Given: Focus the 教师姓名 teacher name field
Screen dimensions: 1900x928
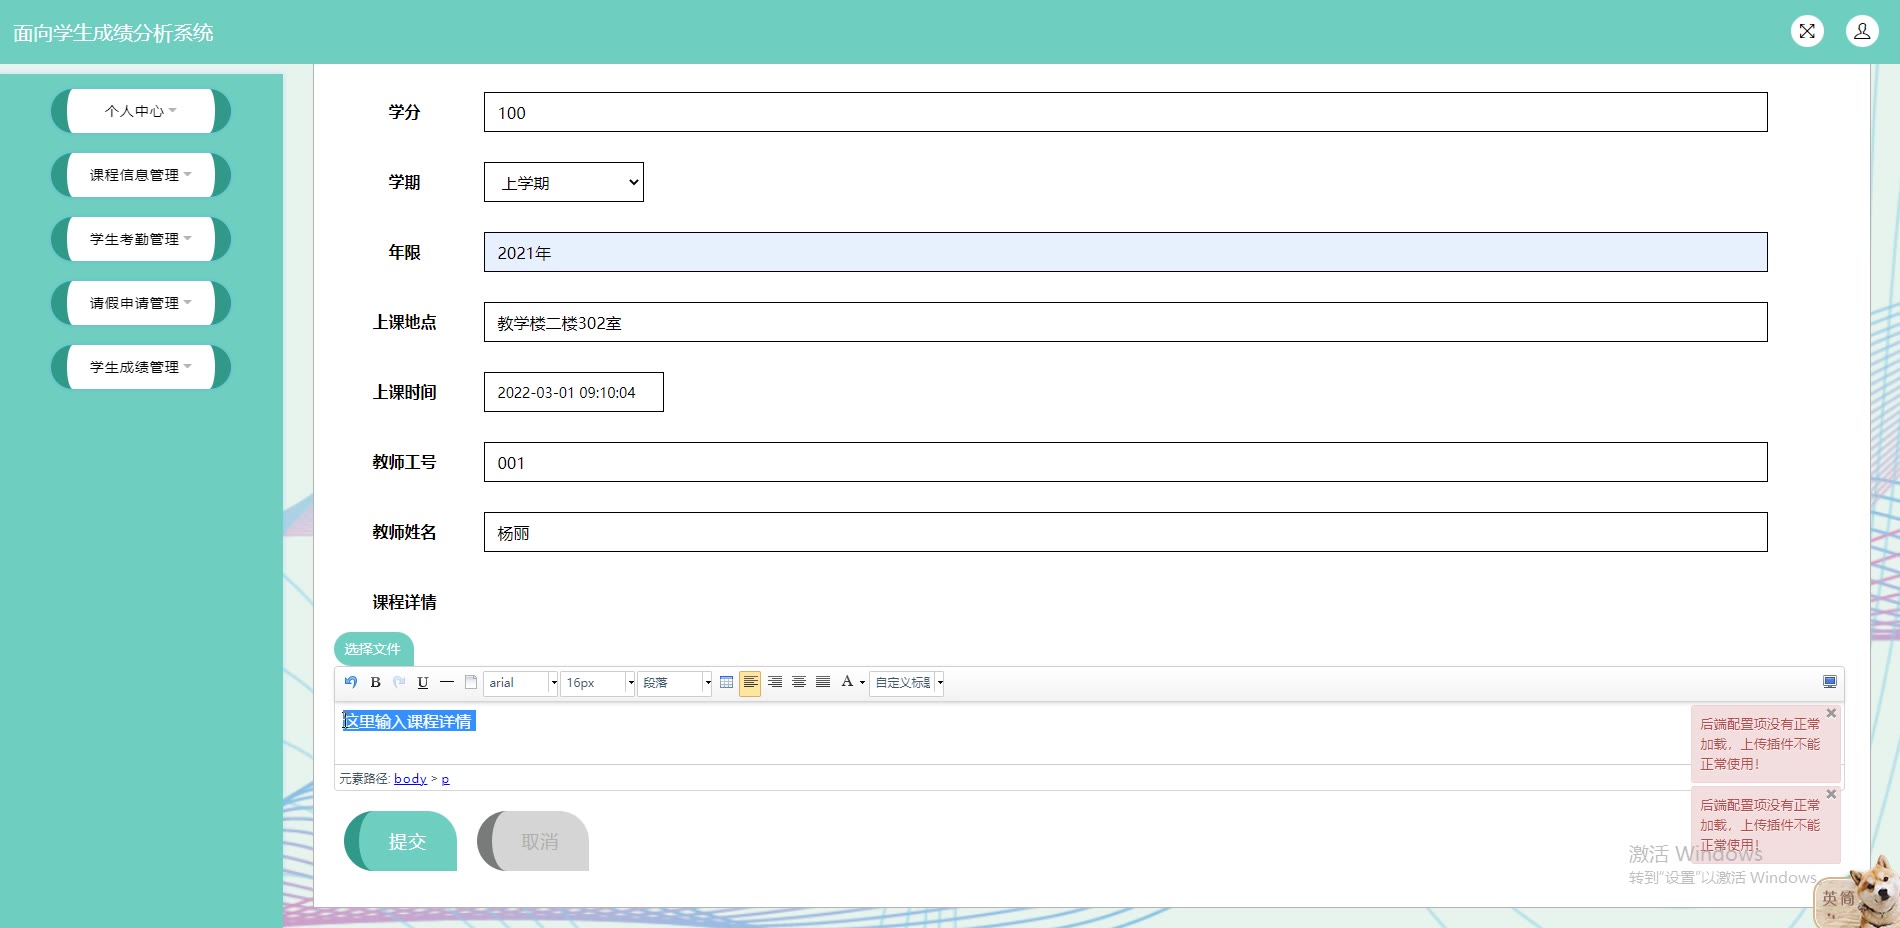Looking at the screenshot, I should point(1125,532).
